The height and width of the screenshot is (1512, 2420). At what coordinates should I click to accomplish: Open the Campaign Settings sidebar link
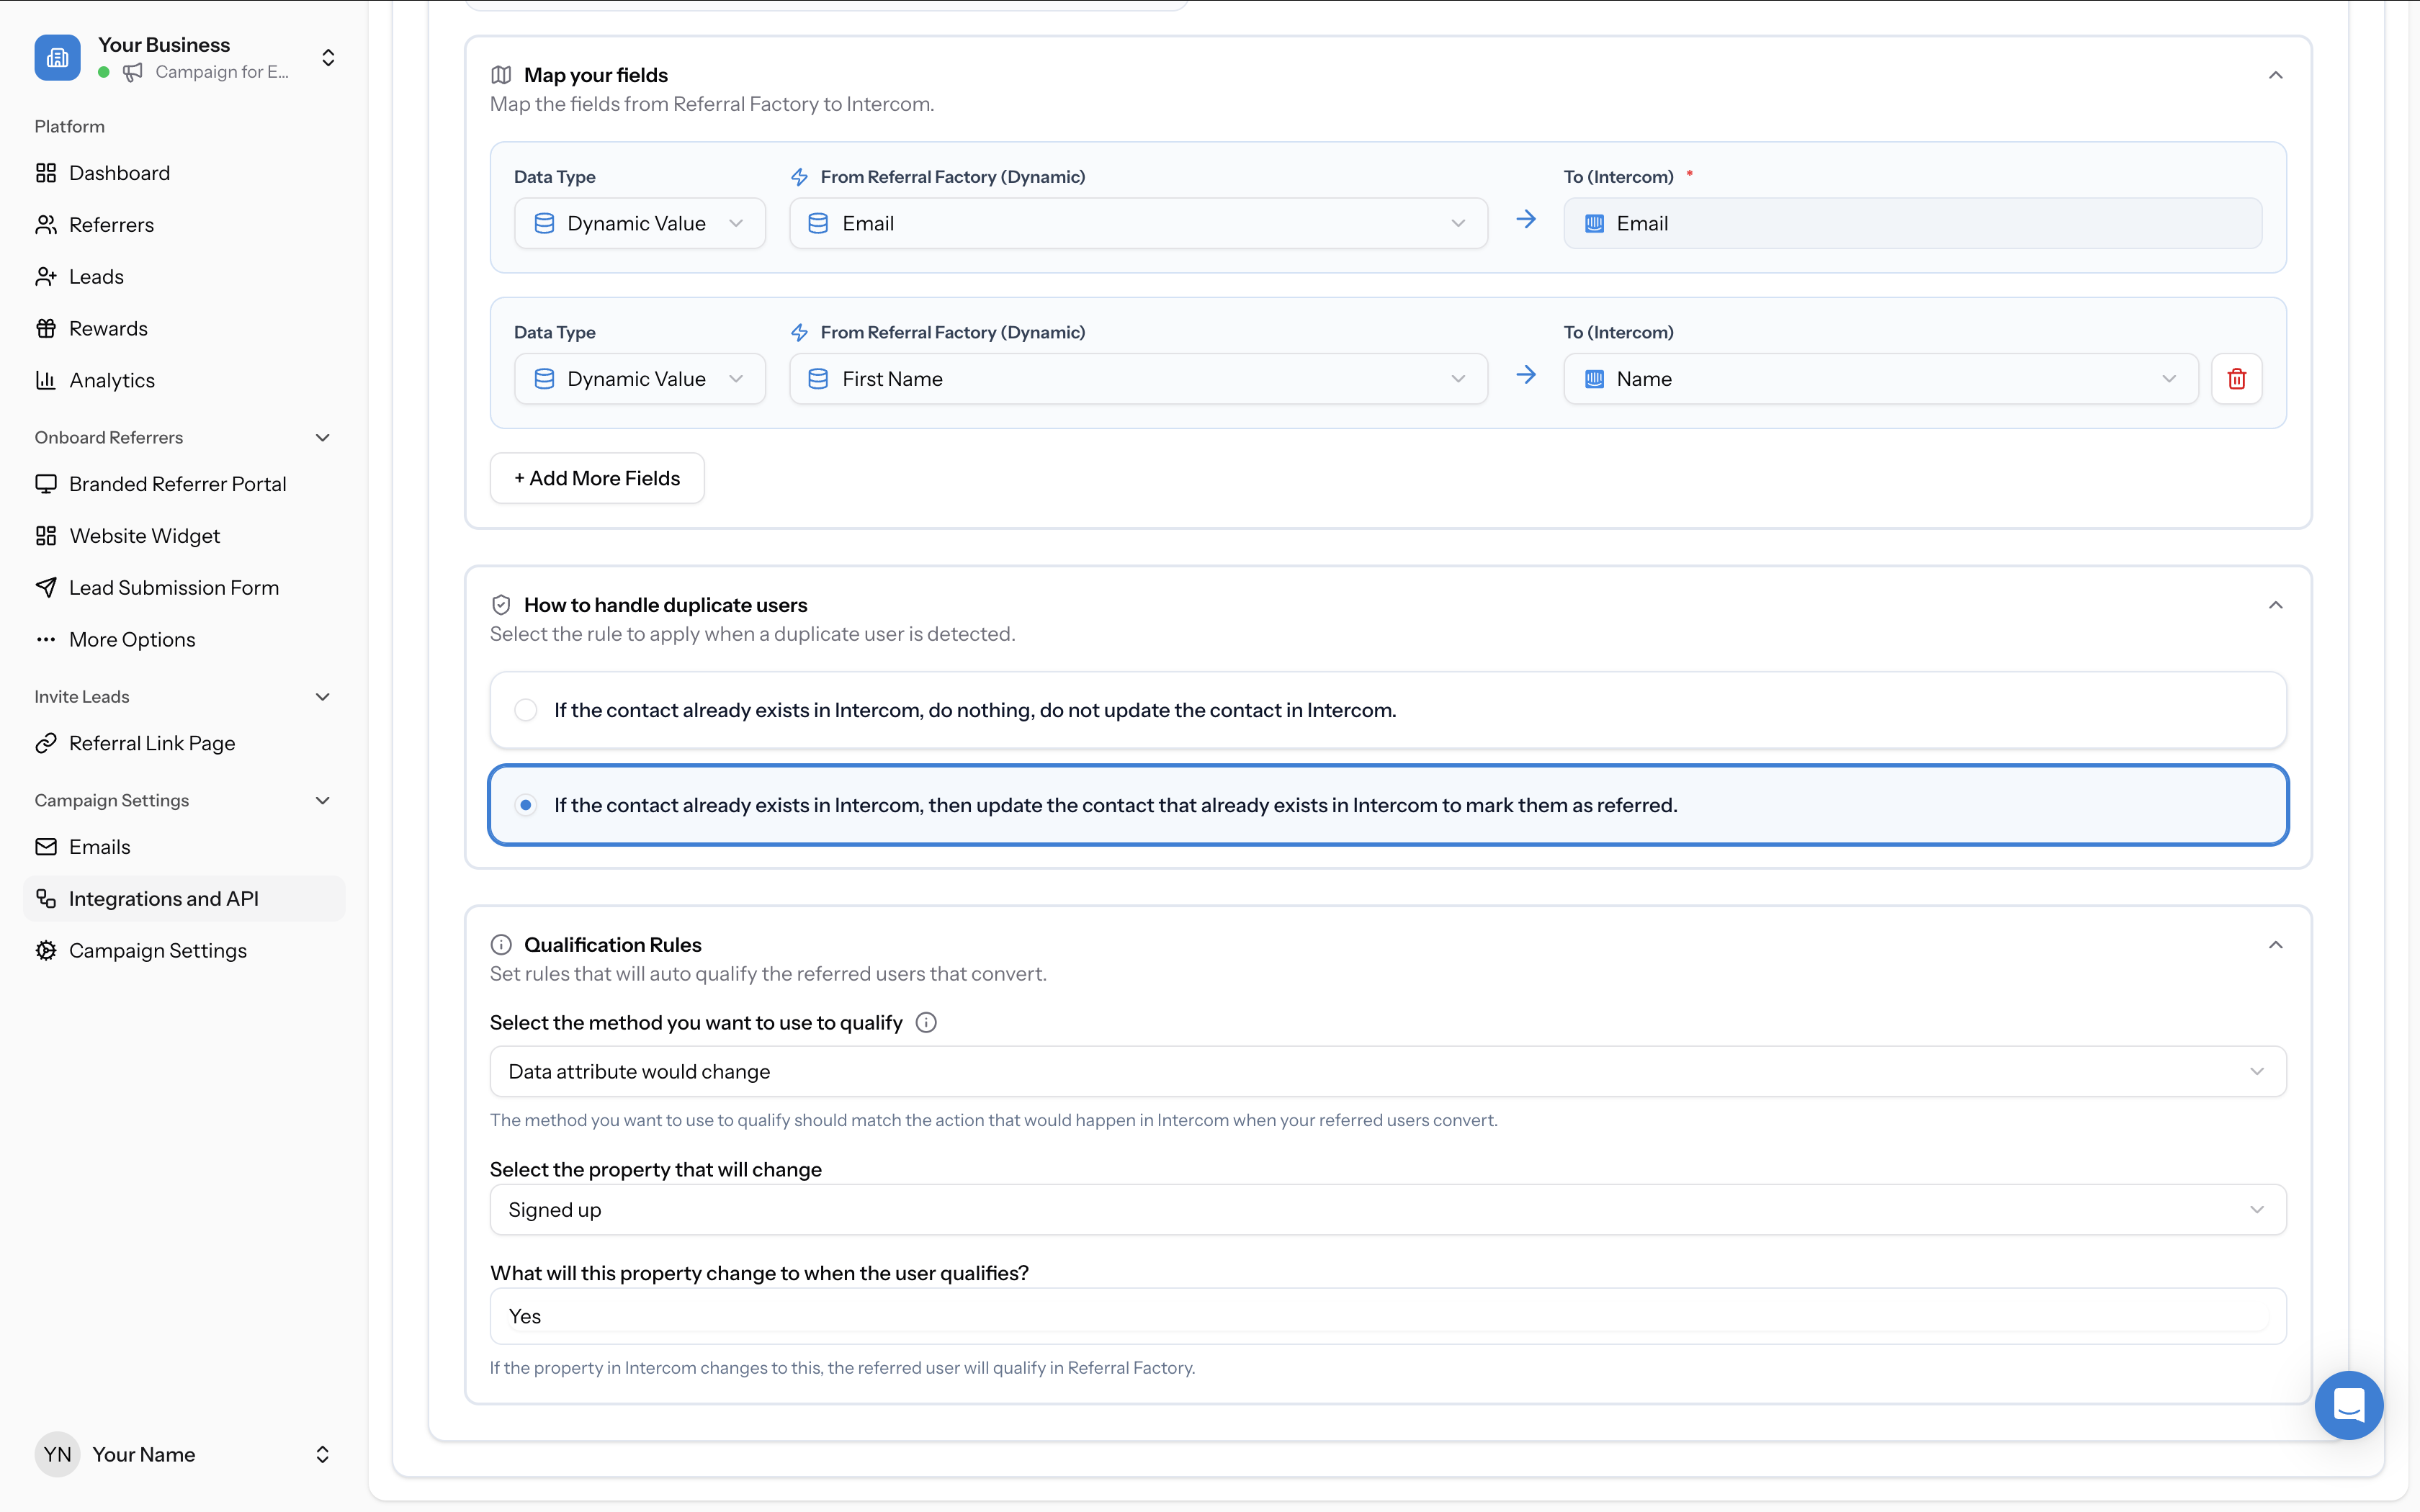pos(158,950)
